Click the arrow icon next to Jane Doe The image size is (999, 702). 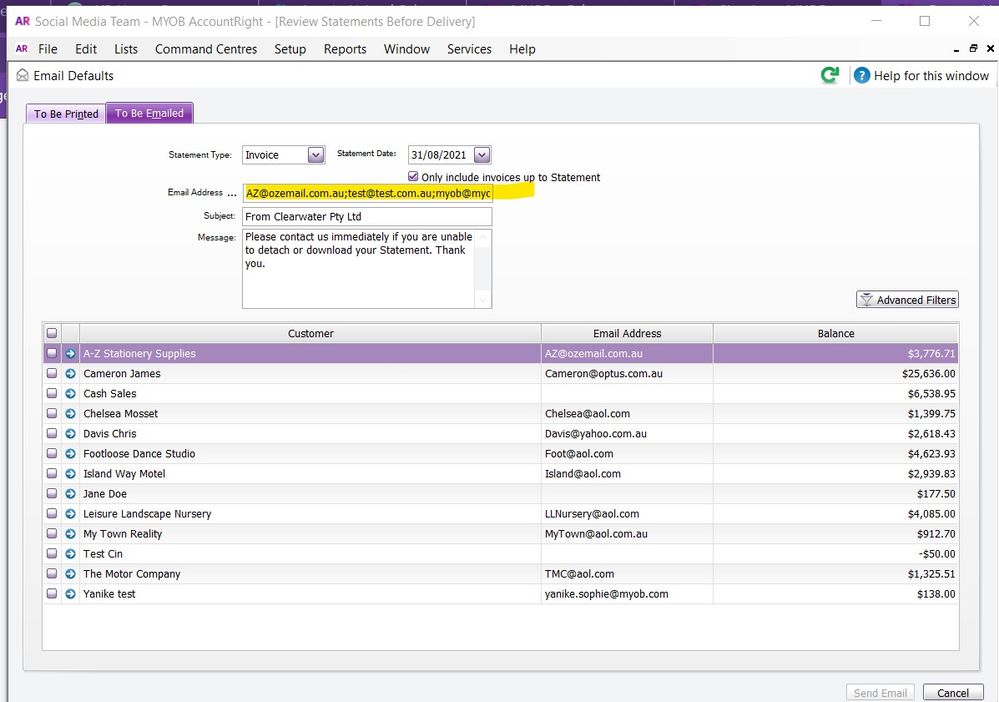(x=71, y=494)
